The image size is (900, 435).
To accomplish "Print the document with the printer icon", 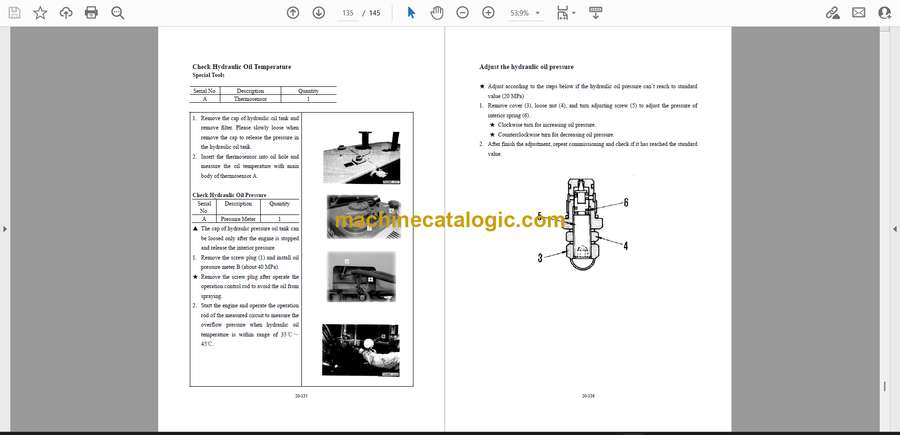I will tap(91, 13).
